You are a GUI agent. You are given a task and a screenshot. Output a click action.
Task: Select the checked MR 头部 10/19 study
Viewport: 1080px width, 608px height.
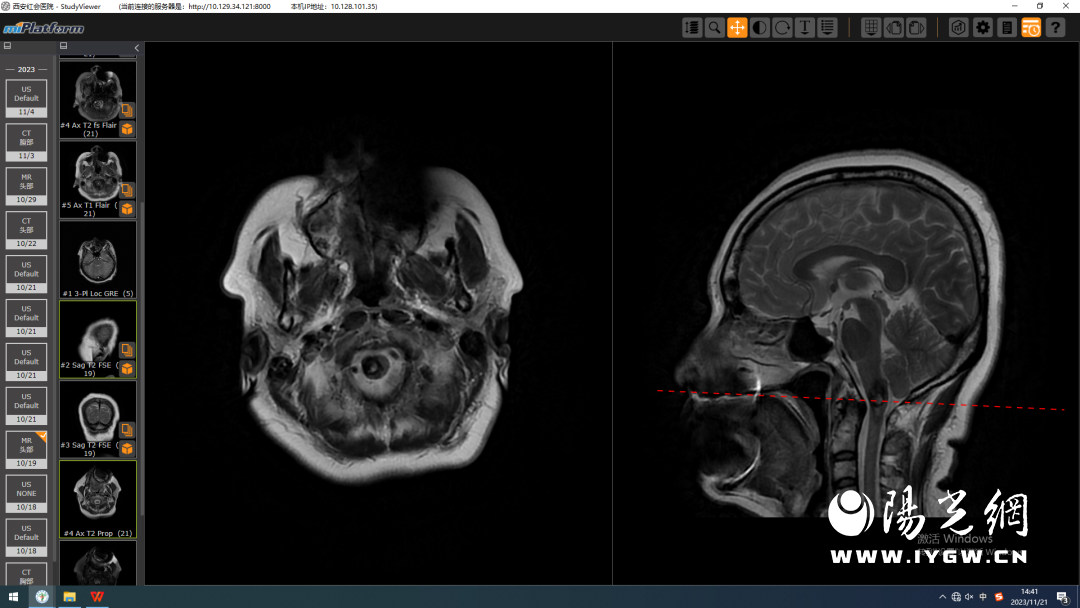point(26,450)
